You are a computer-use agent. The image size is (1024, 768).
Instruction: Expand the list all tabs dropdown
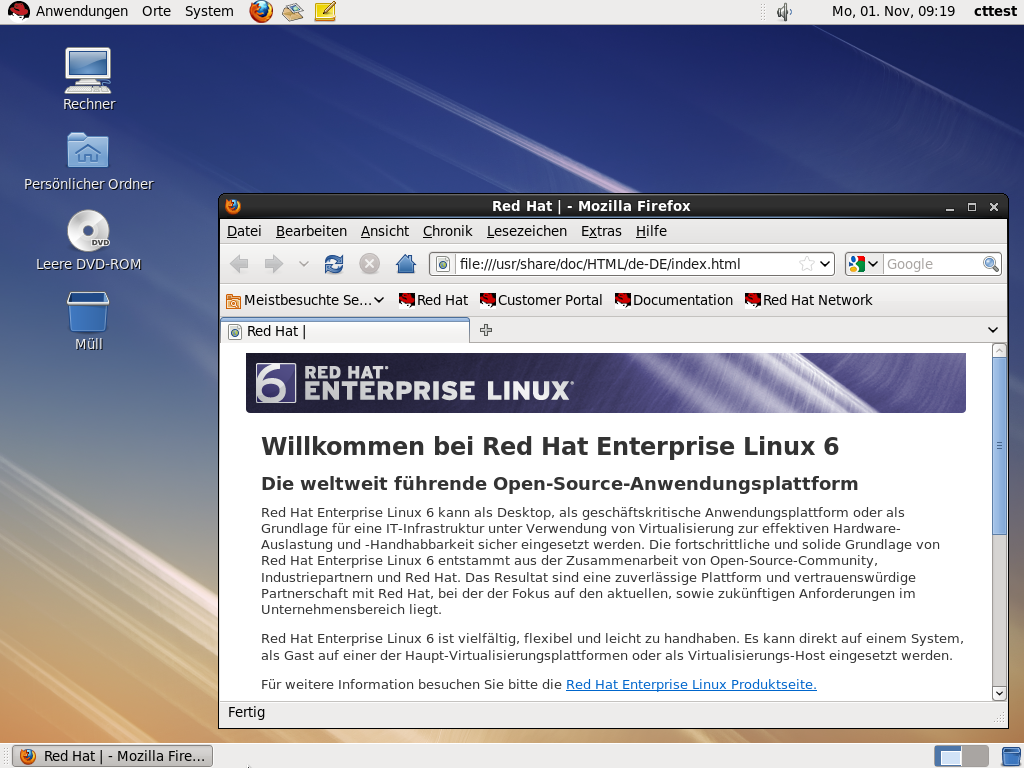pyautogui.click(x=993, y=330)
